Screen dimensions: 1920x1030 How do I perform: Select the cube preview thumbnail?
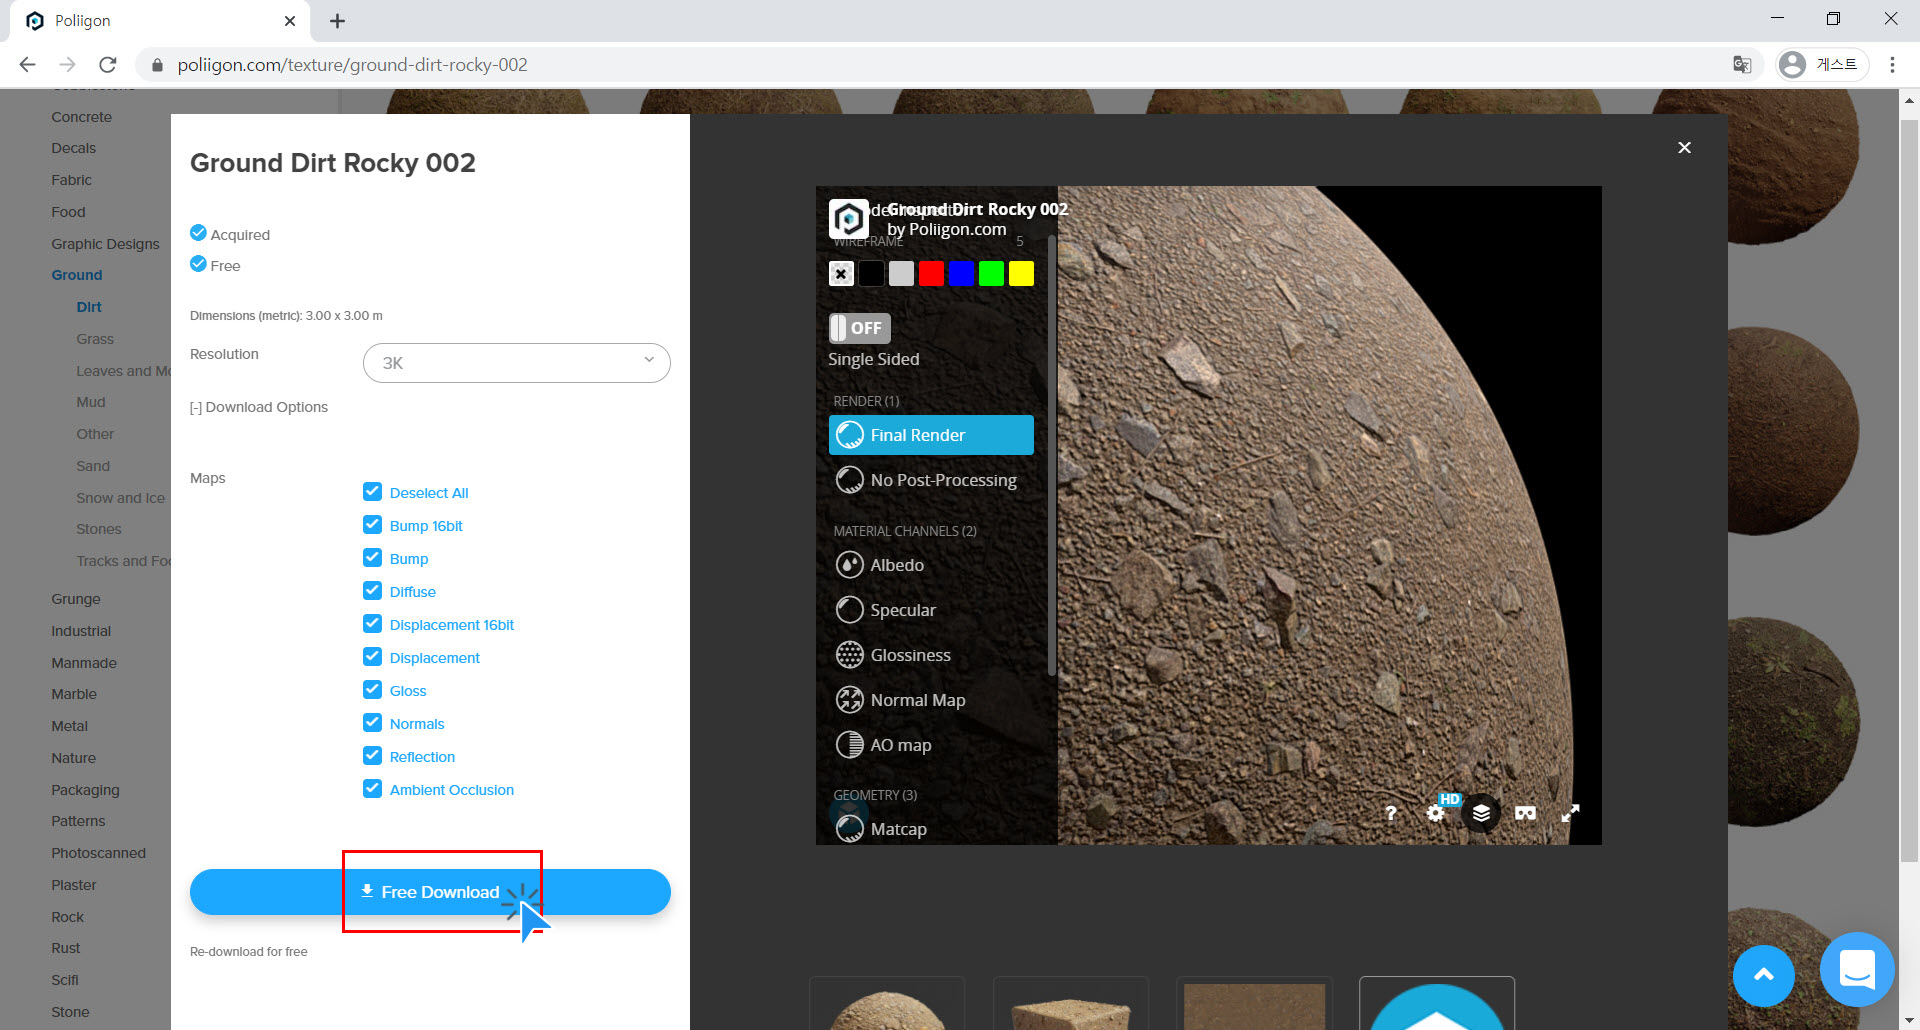(1071, 1003)
